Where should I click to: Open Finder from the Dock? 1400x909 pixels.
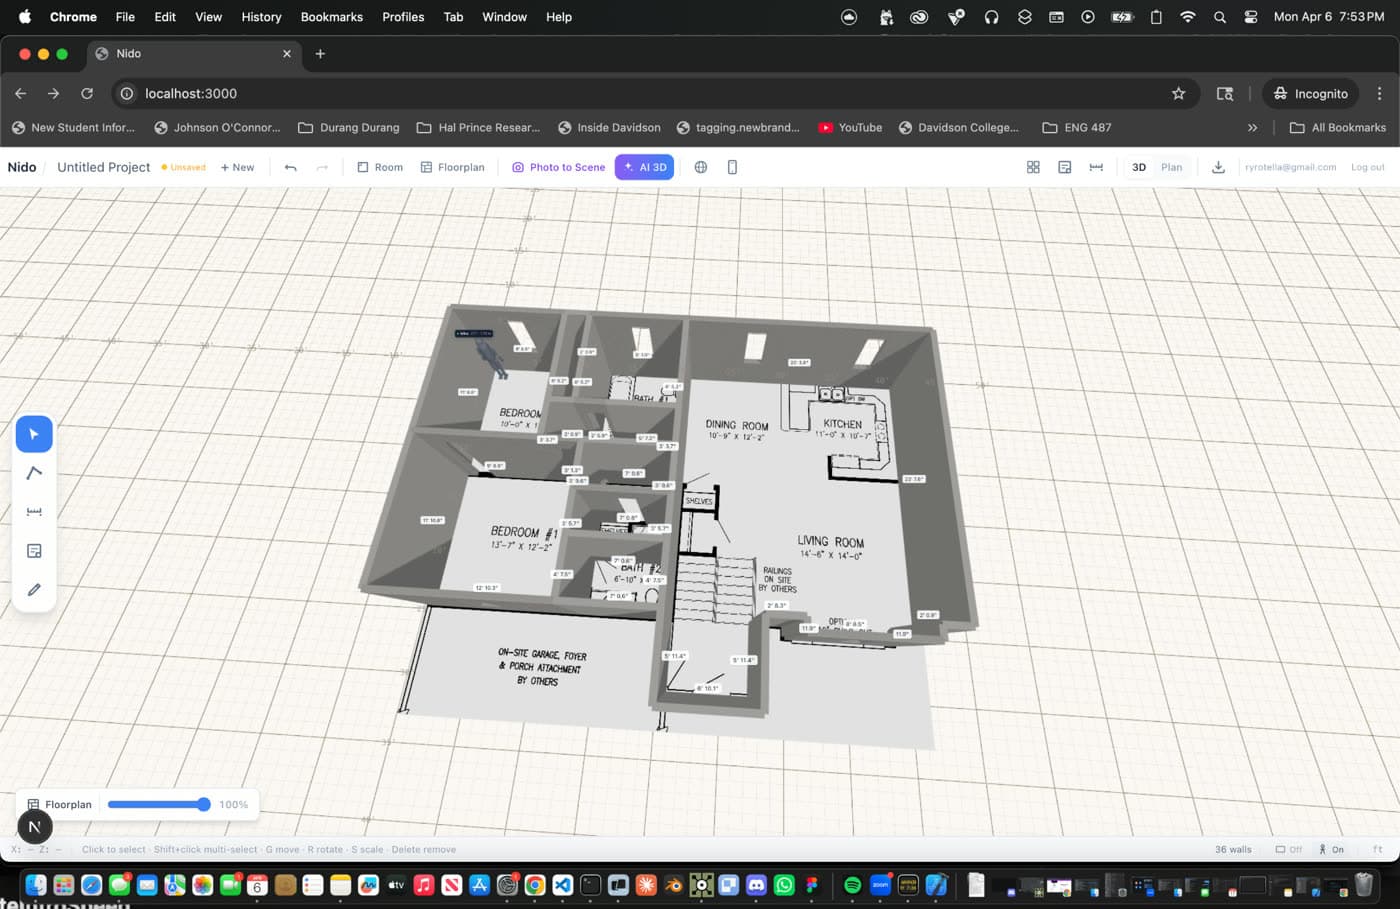[36, 885]
